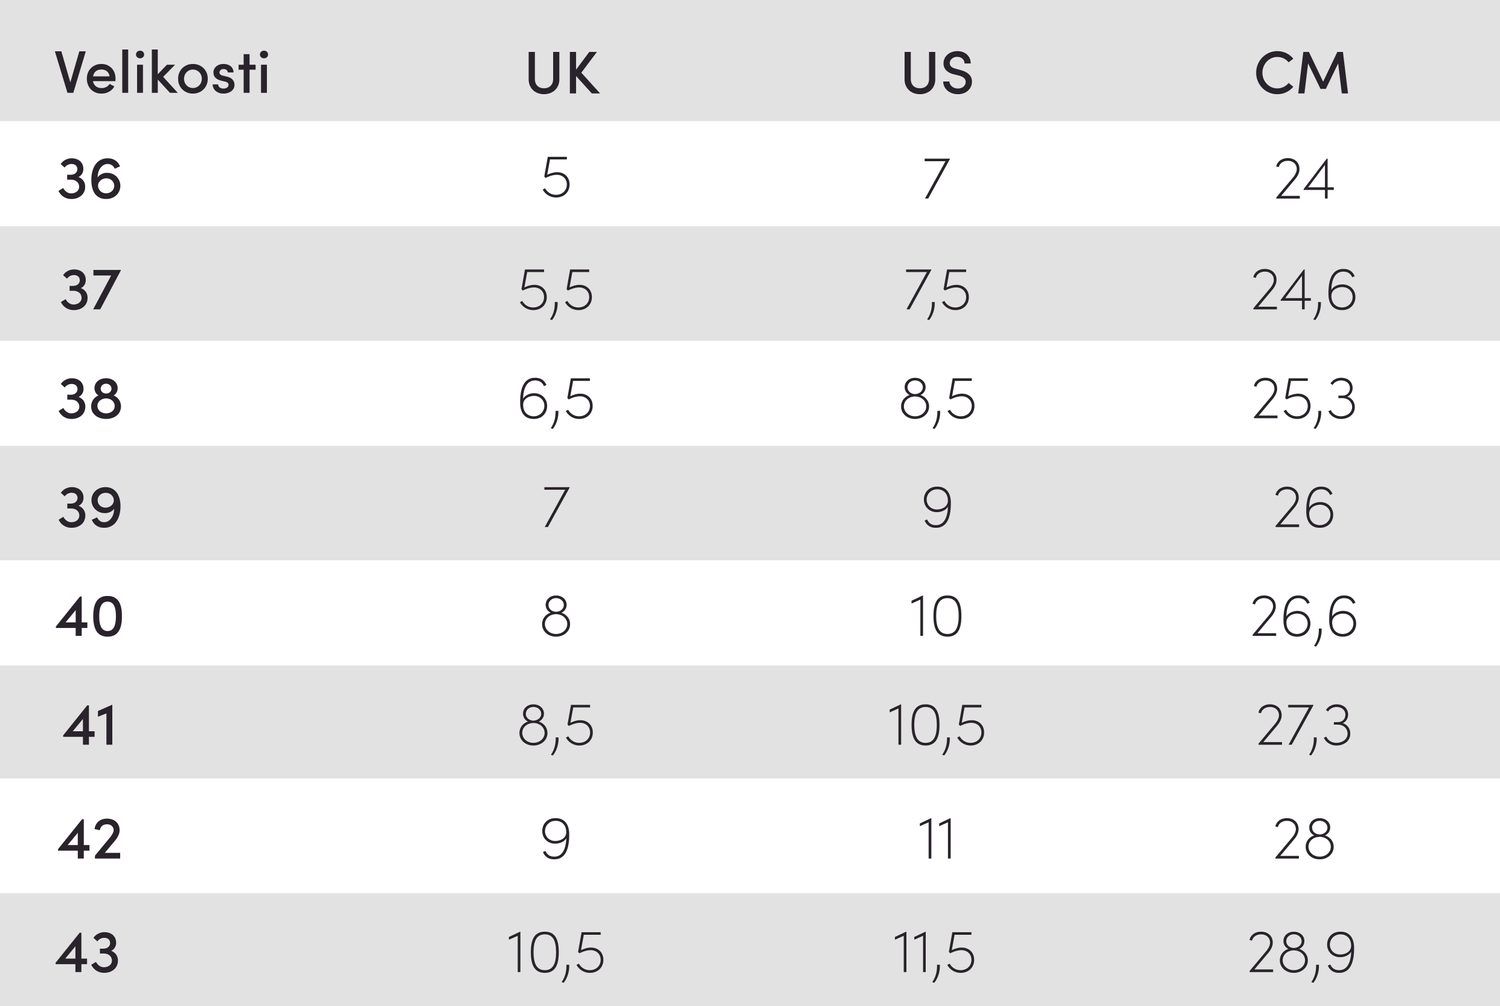Select US value 11,5 for size 43
This screenshot has height=1006, width=1500.
934,952
